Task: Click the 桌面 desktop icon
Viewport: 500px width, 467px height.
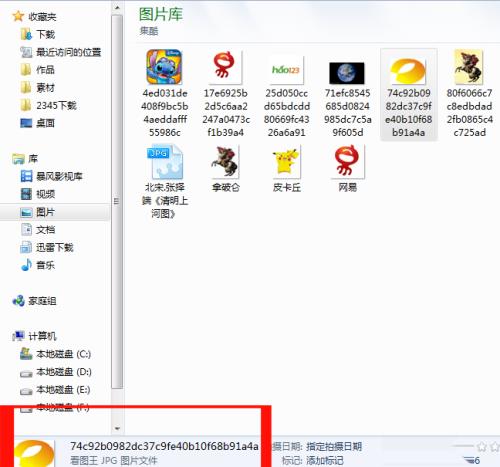Action: (26, 123)
